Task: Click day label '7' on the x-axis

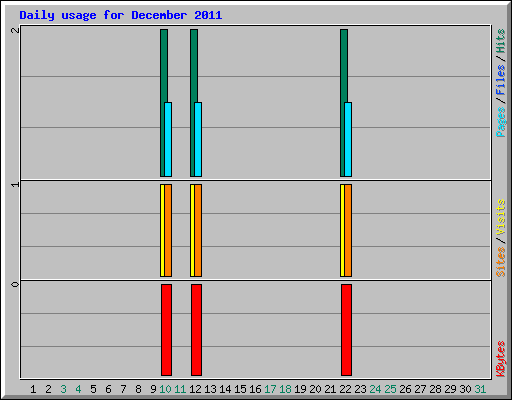Action: coord(123,389)
